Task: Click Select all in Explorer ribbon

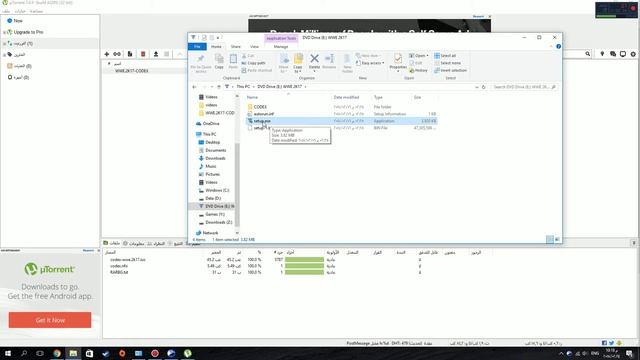Action: click(445, 56)
